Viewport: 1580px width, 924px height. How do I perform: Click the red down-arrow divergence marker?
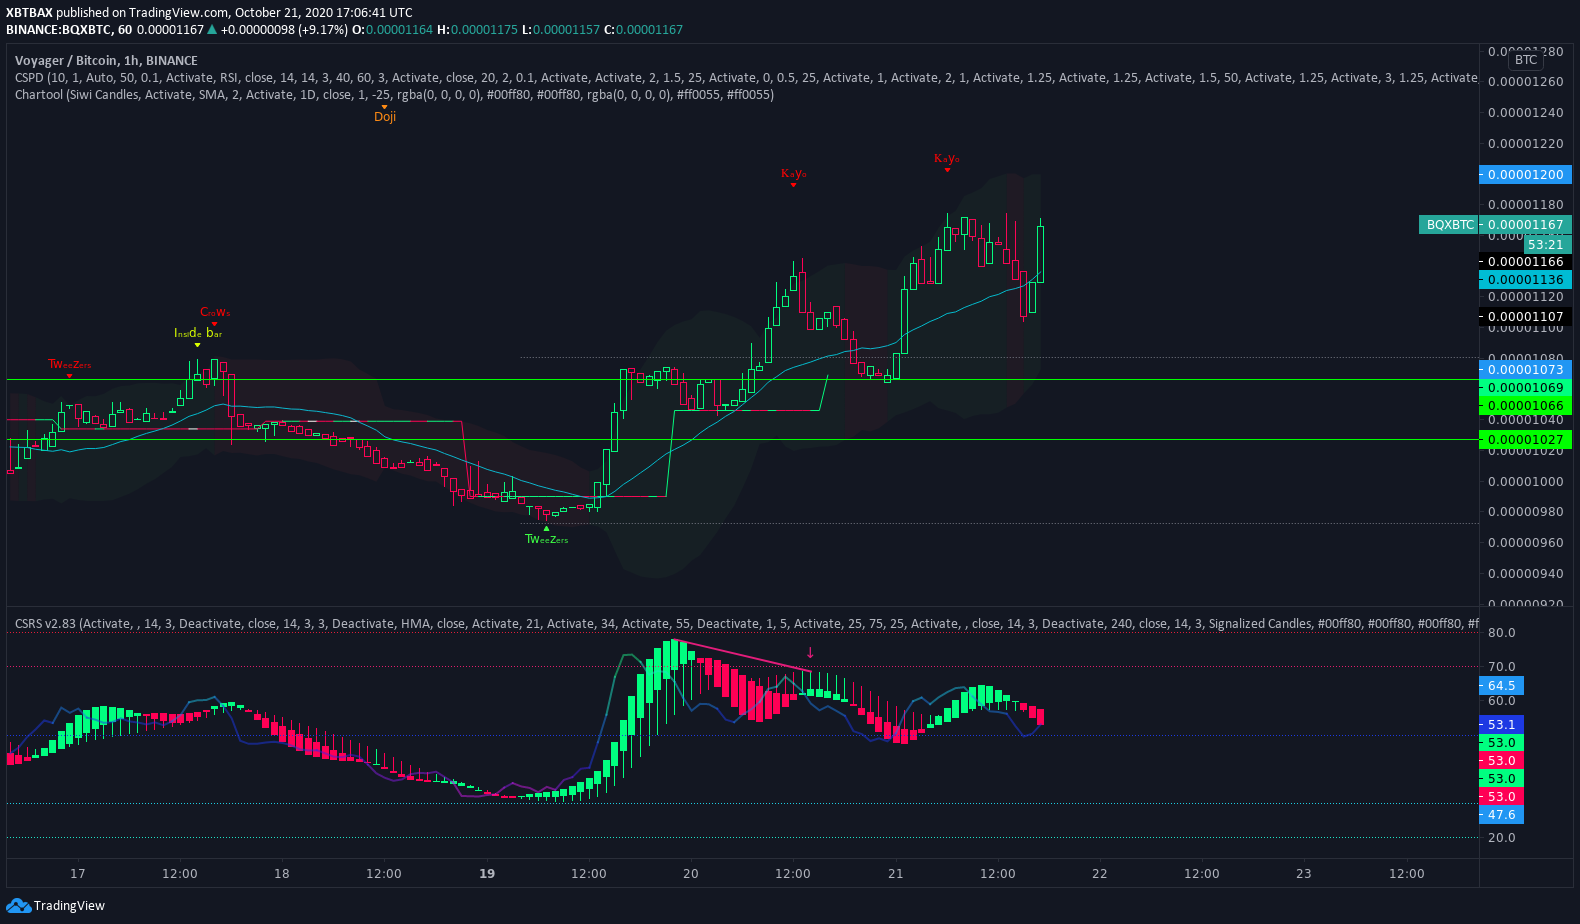click(x=810, y=653)
